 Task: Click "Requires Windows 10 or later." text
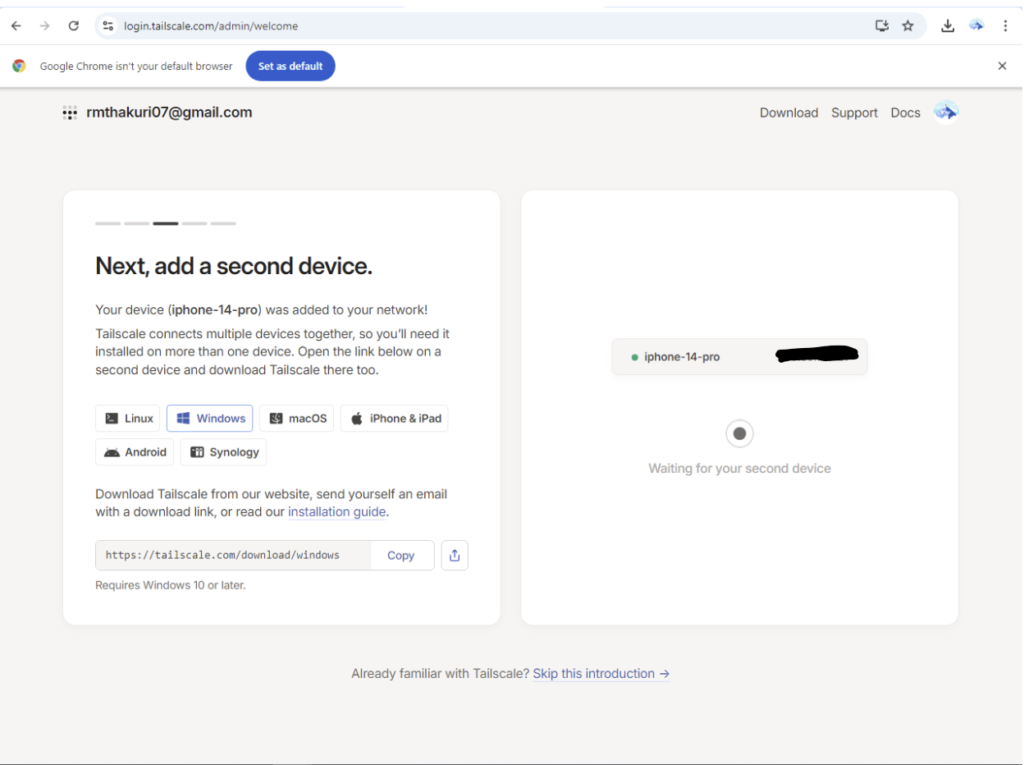point(170,585)
